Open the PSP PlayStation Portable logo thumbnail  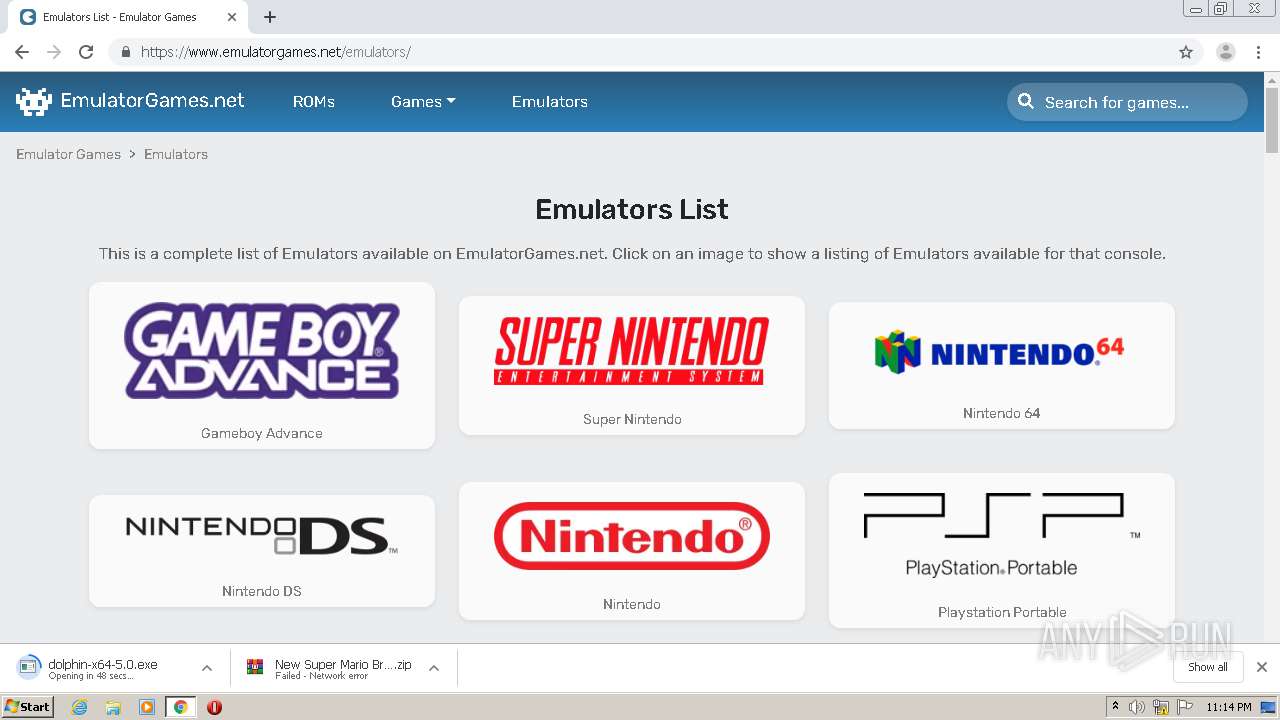[1002, 535]
